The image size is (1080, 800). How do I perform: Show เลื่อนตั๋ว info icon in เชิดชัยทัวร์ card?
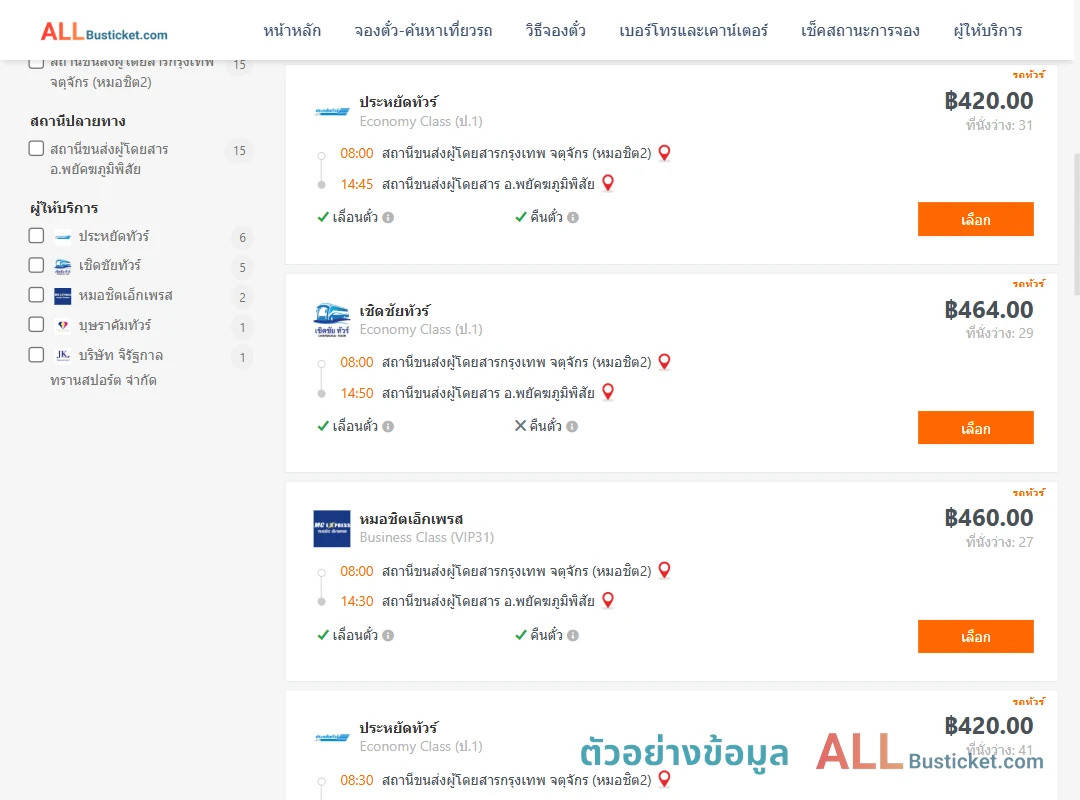tap(388, 427)
